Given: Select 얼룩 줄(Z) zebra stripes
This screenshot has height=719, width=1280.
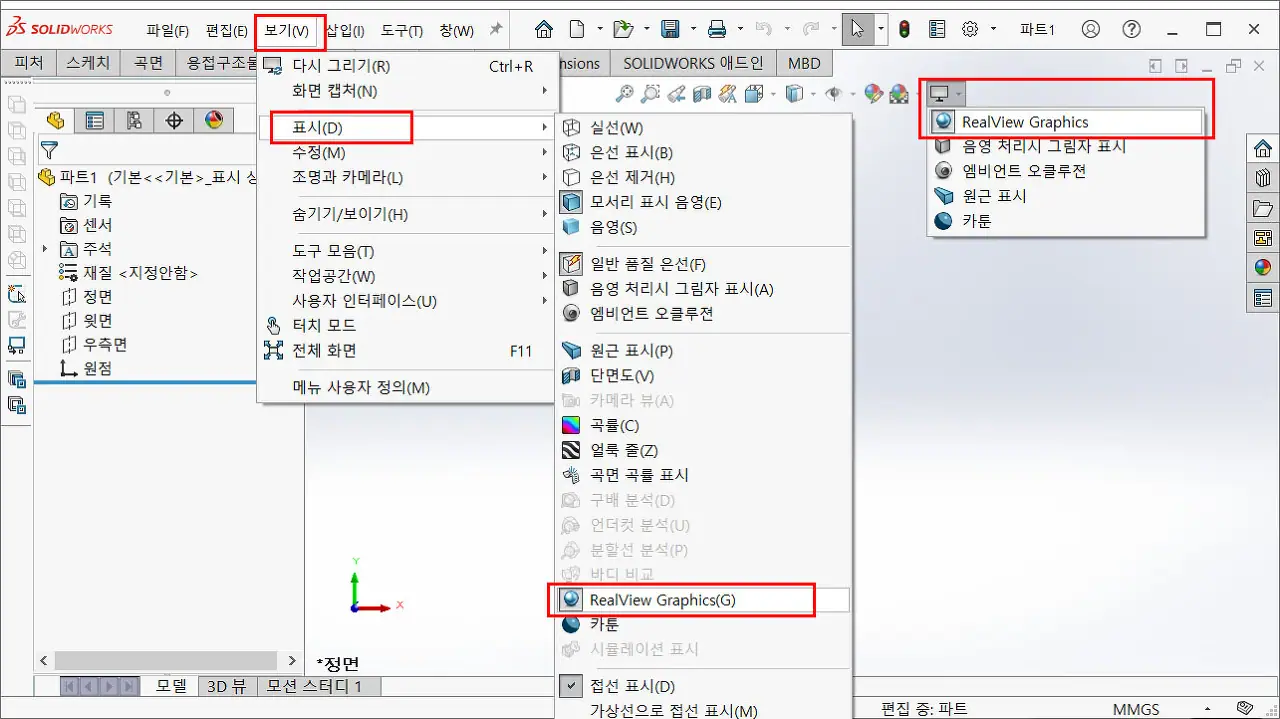Looking at the screenshot, I should [x=703, y=450].
